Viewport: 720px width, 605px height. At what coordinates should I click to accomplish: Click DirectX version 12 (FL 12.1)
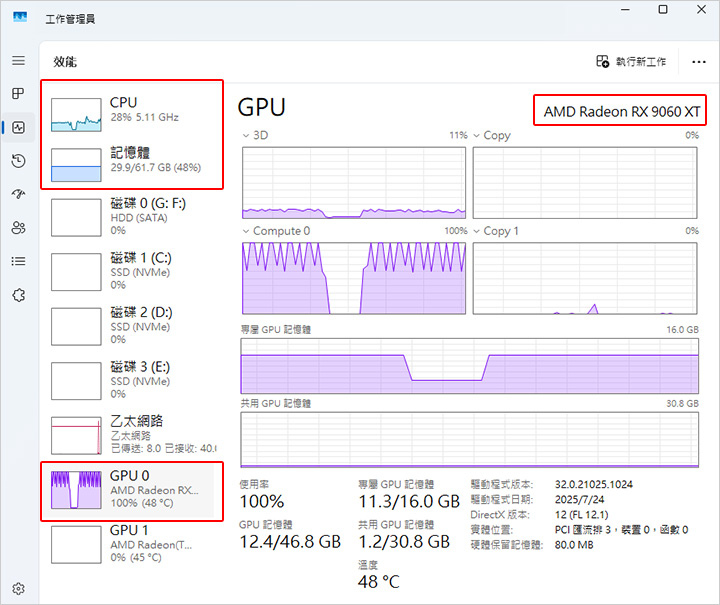coord(581,515)
